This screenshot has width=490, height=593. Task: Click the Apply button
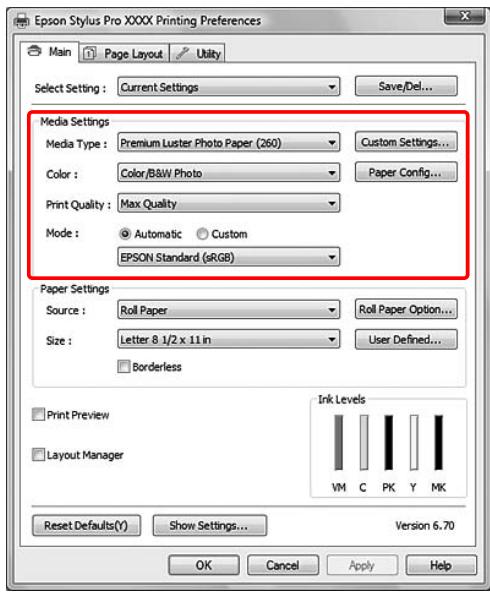362,565
